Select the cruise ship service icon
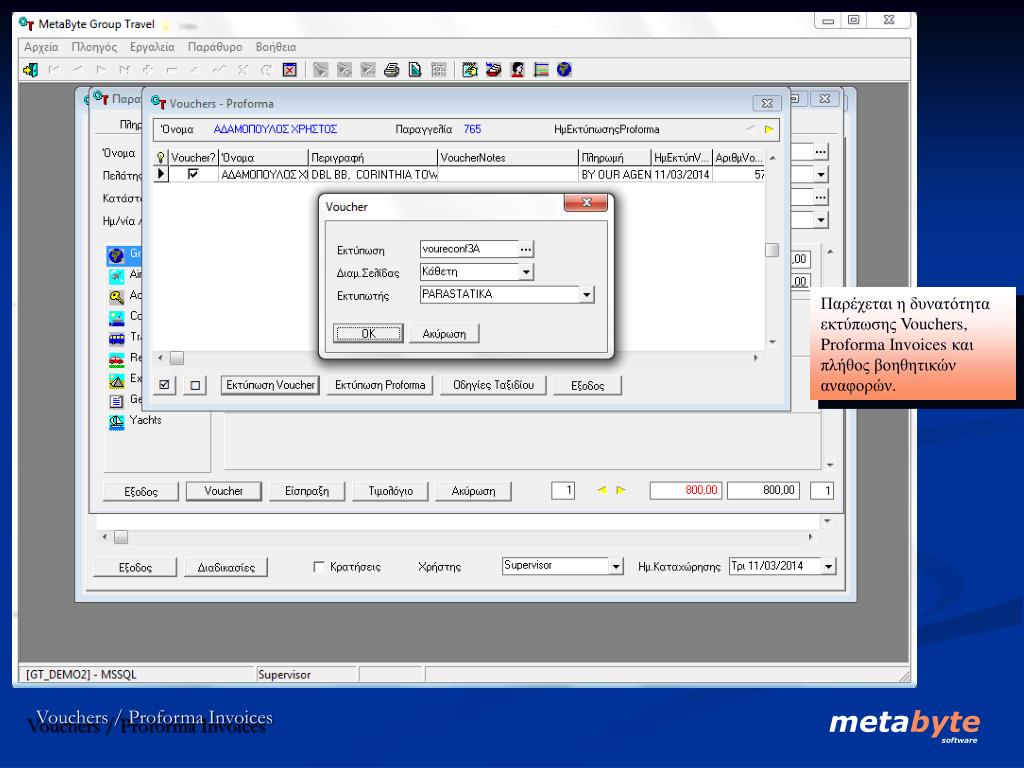Viewport: 1024px width, 768px height. 116,318
